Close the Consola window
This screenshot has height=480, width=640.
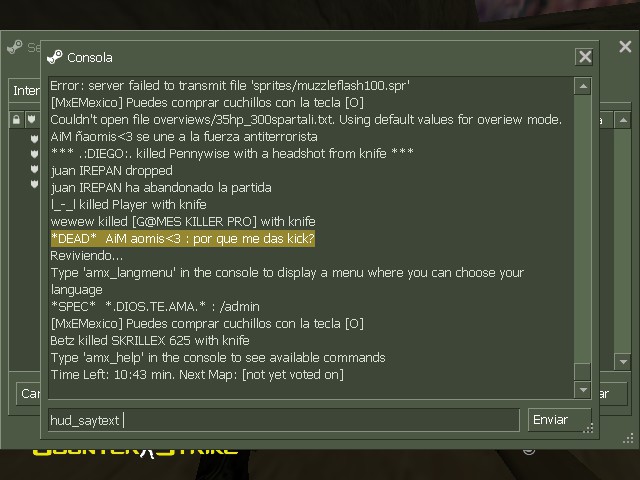[x=584, y=57]
